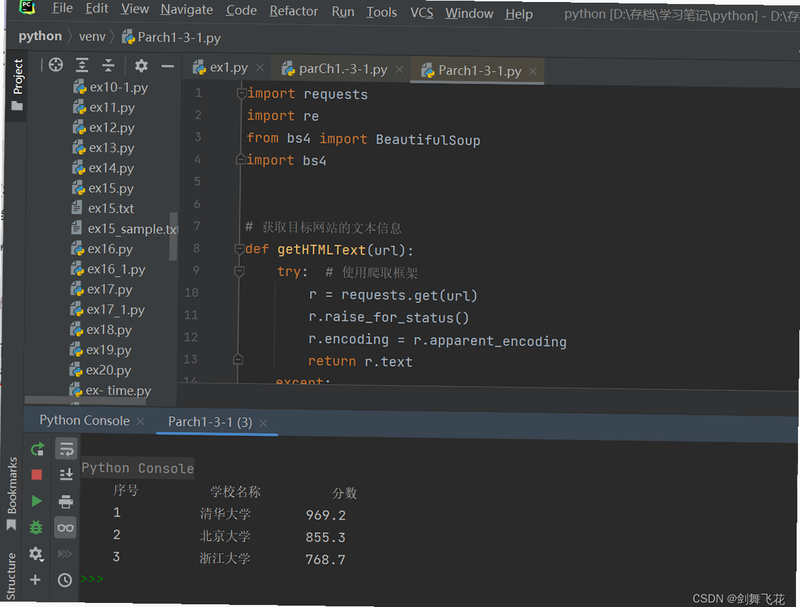Open the VCS menu
Viewport: 800px width, 607px height.
421,13
